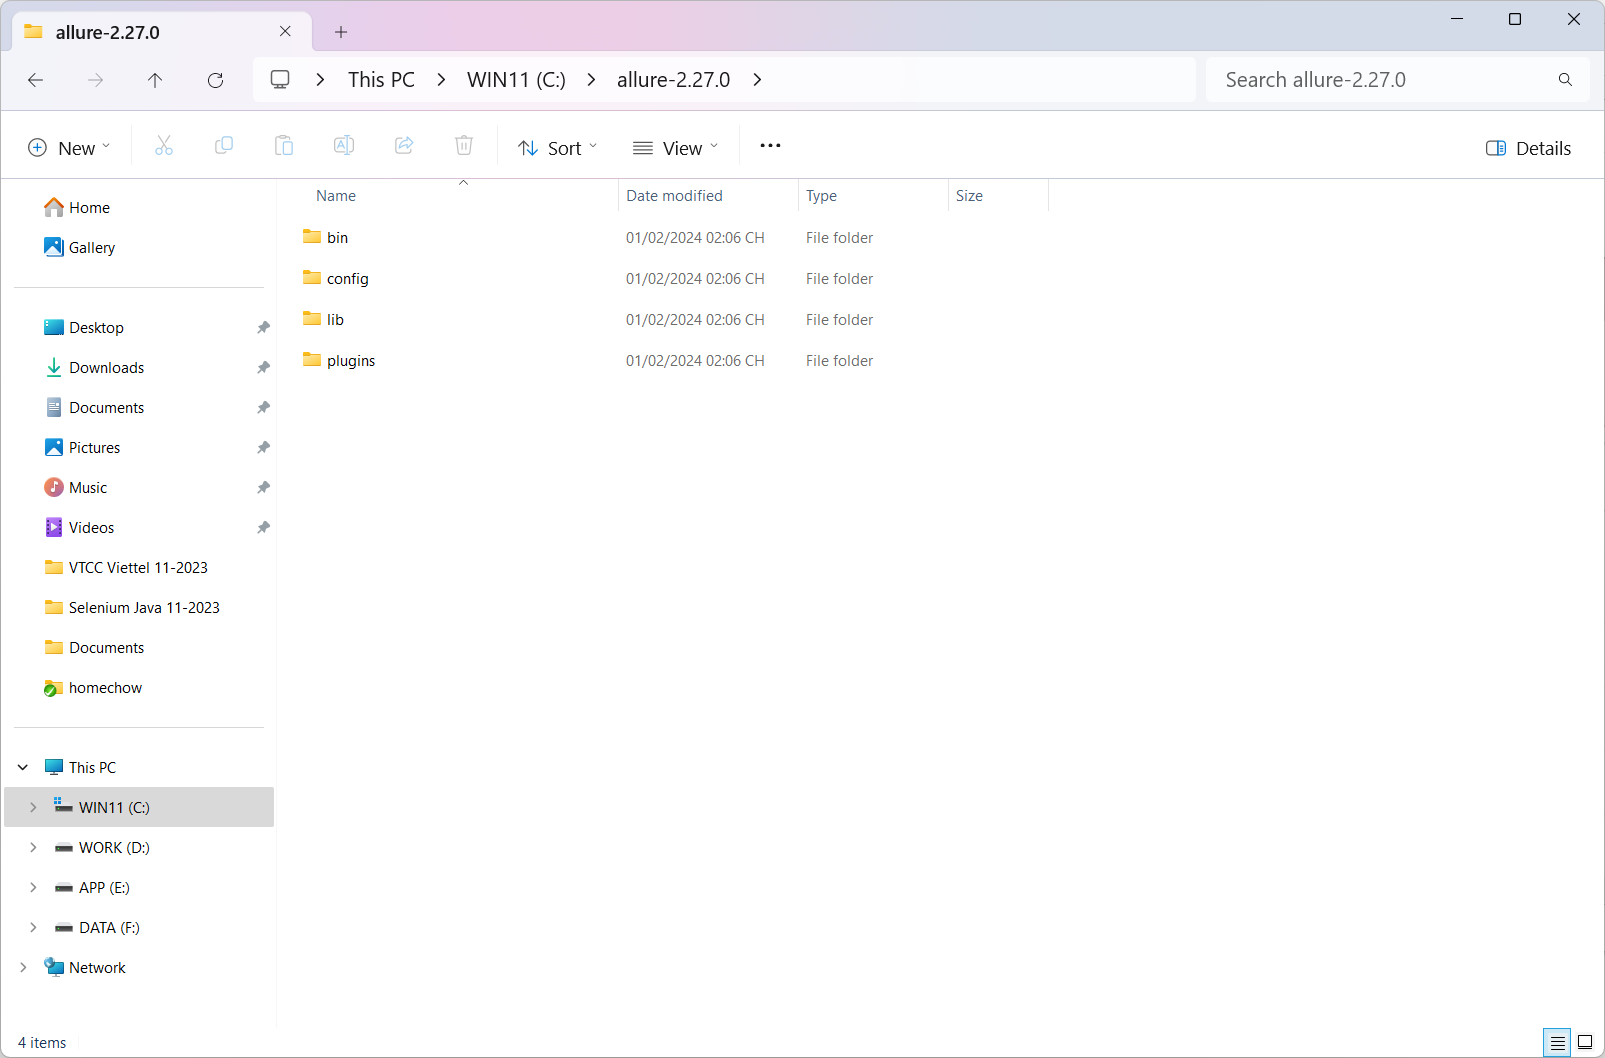This screenshot has height=1058, width=1605.
Task: Click the Share icon in toolbar
Action: pyautogui.click(x=404, y=146)
